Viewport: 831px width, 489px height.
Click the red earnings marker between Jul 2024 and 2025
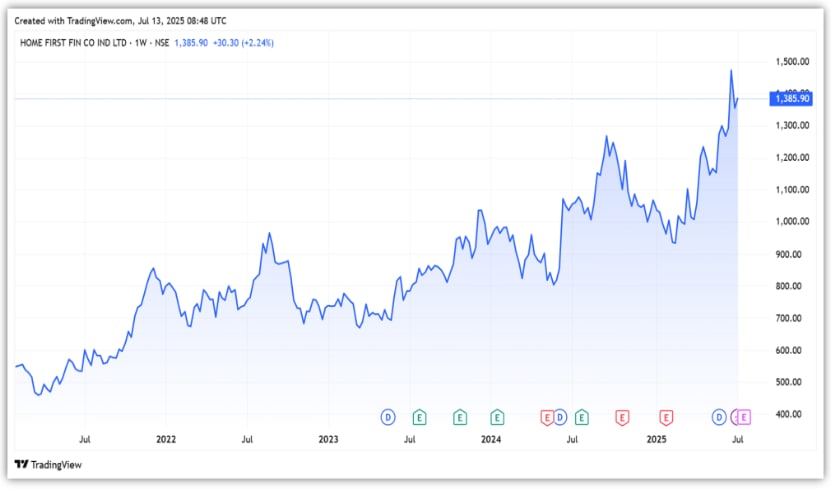coord(621,416)
